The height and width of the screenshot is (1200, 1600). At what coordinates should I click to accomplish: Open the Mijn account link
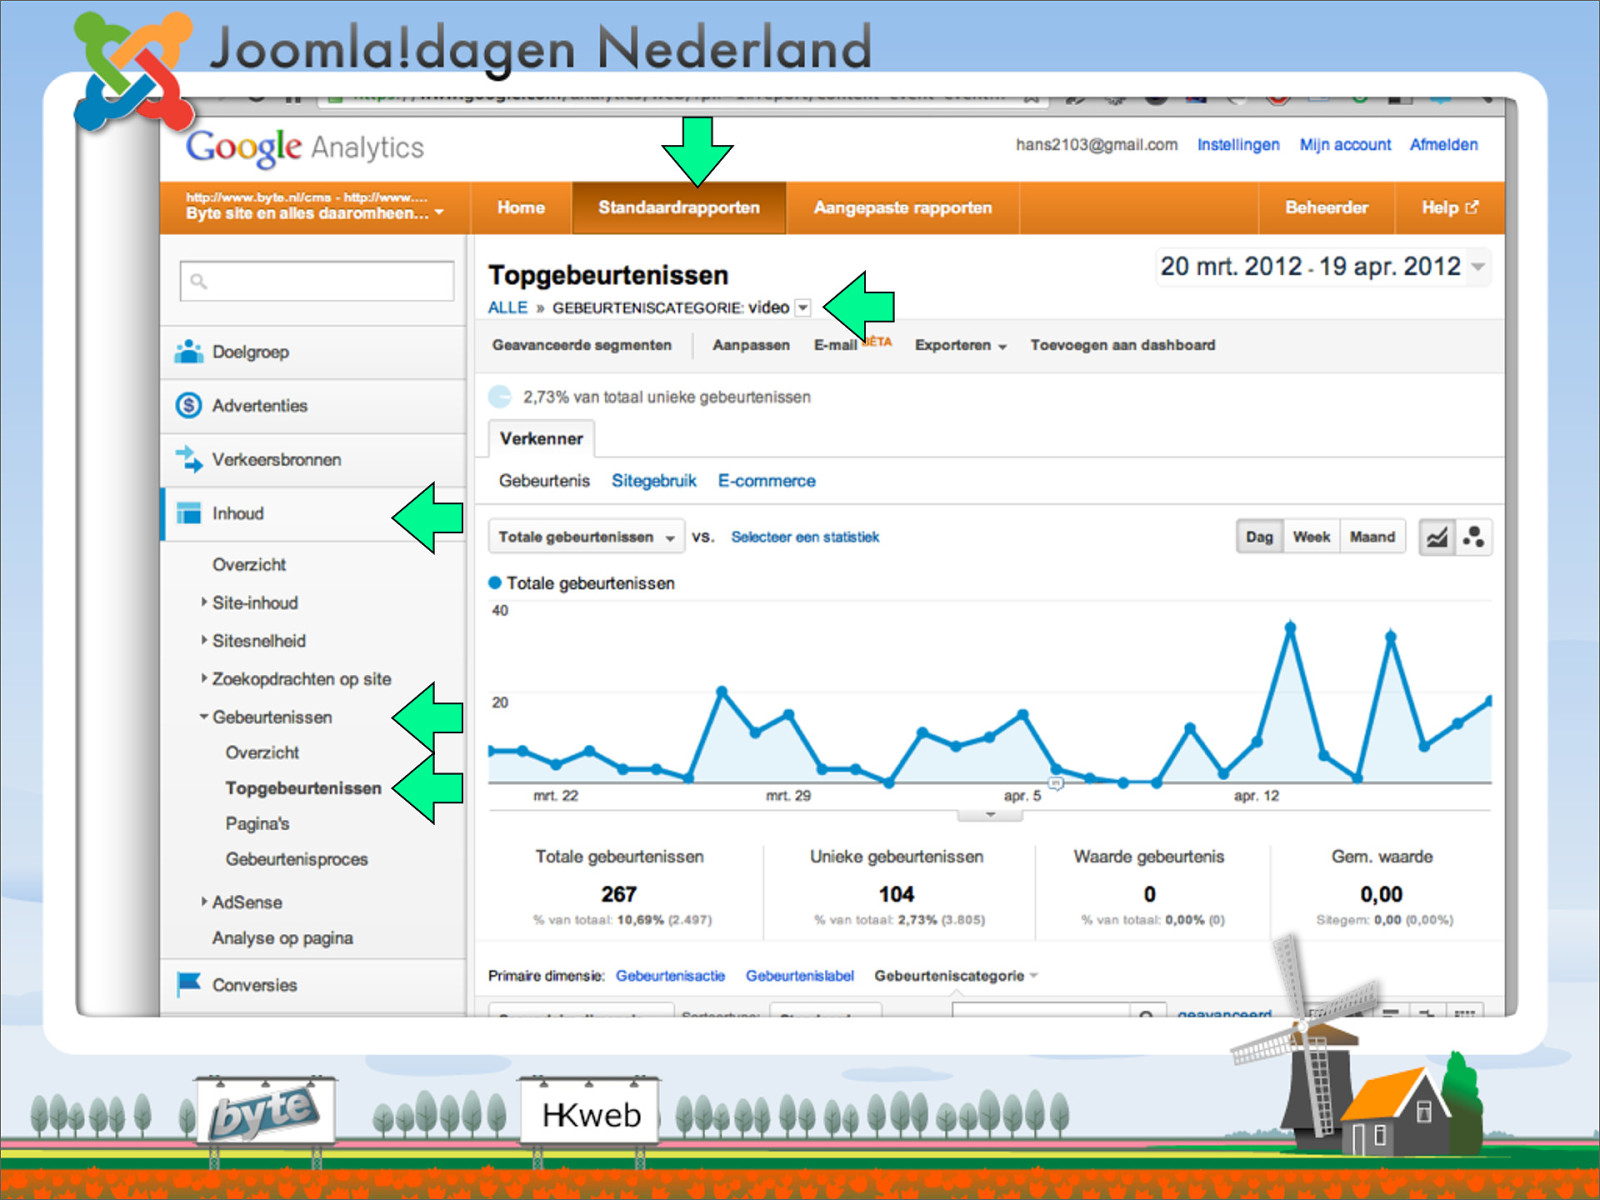[x=1345, y=145]
